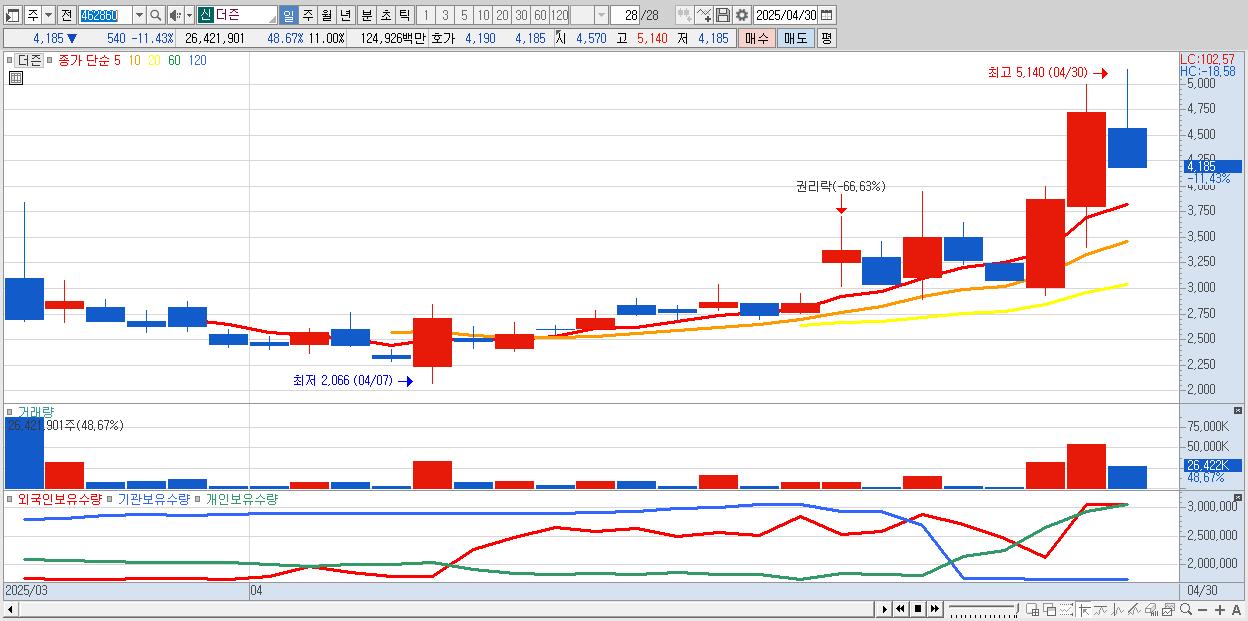Click the window grid layout icon at bottom
The width and height of the screenshot is (1248, 621).
coord(1032,609)
